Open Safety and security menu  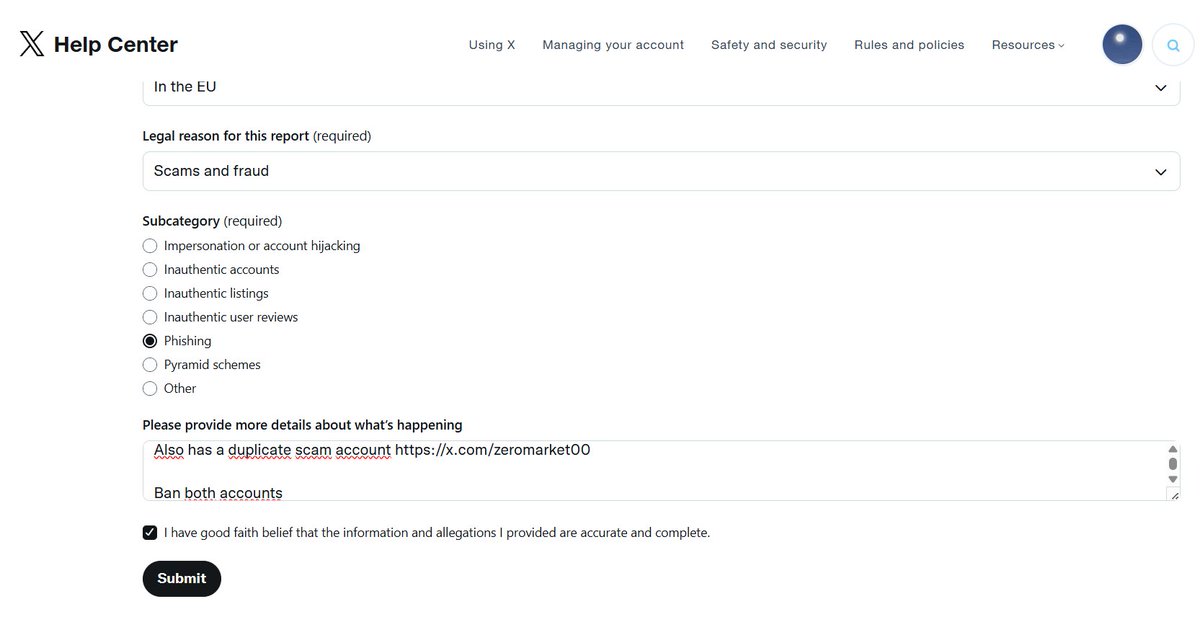(x=769, y=45)
